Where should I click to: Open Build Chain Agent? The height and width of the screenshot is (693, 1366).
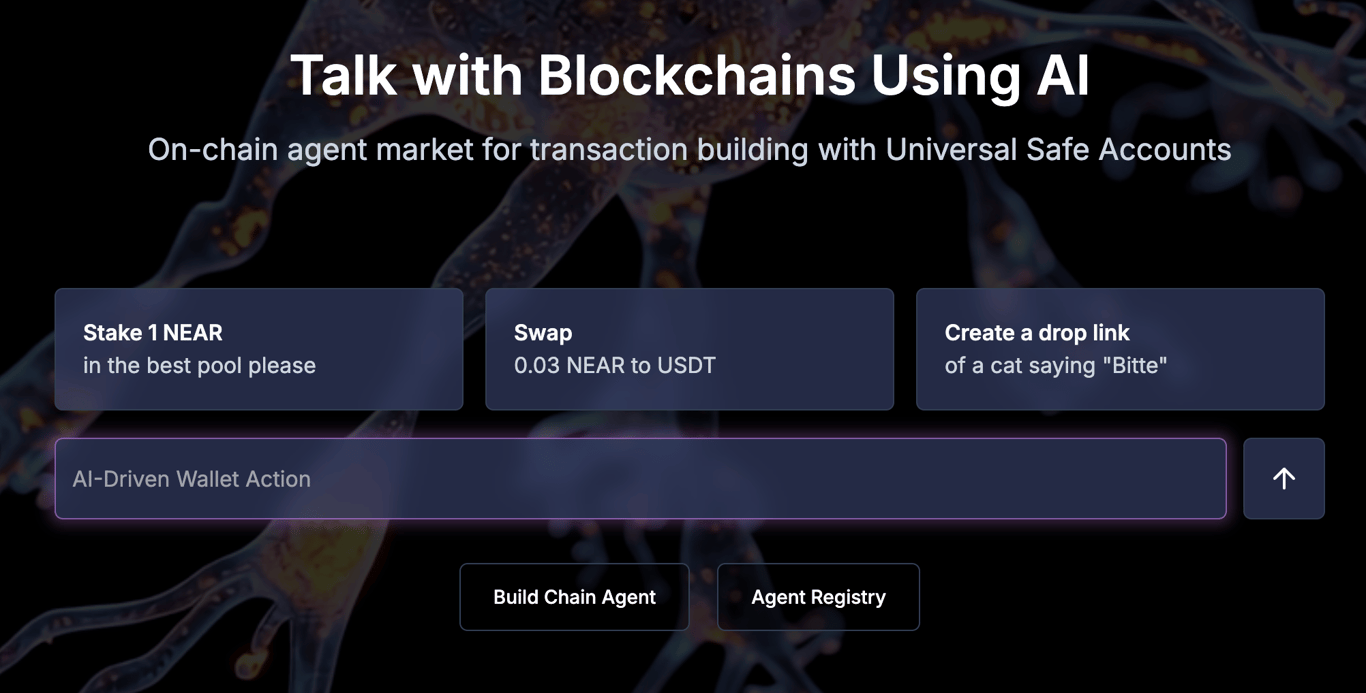[574, 597]
